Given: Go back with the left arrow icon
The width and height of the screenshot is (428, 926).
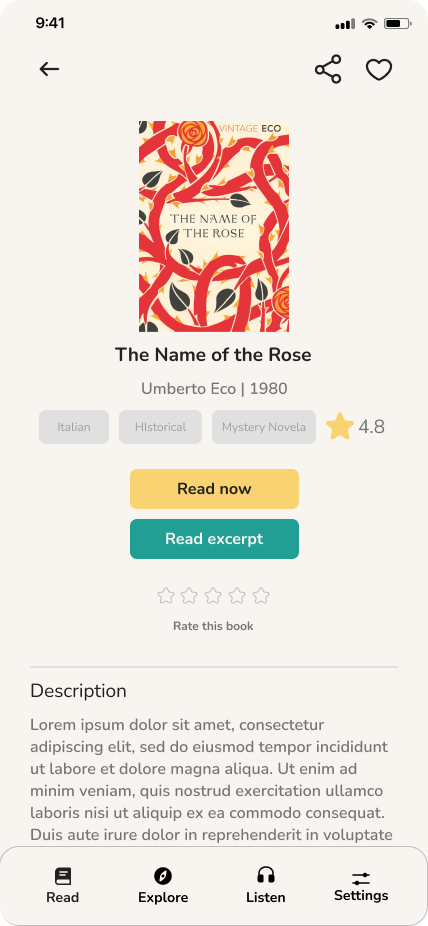Looking at the screenshot, I should [x=50, y=69].
